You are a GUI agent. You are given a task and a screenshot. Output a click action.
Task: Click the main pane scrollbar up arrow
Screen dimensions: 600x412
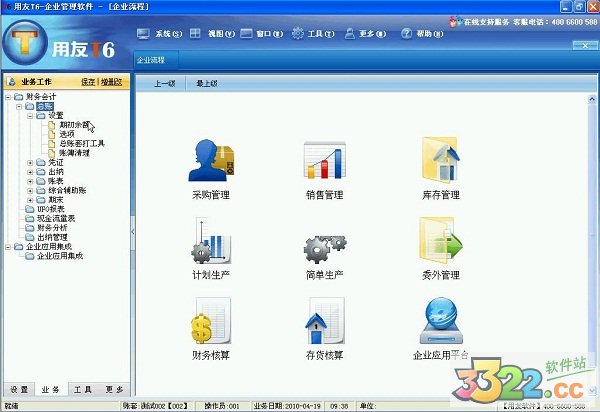(592, 99)
